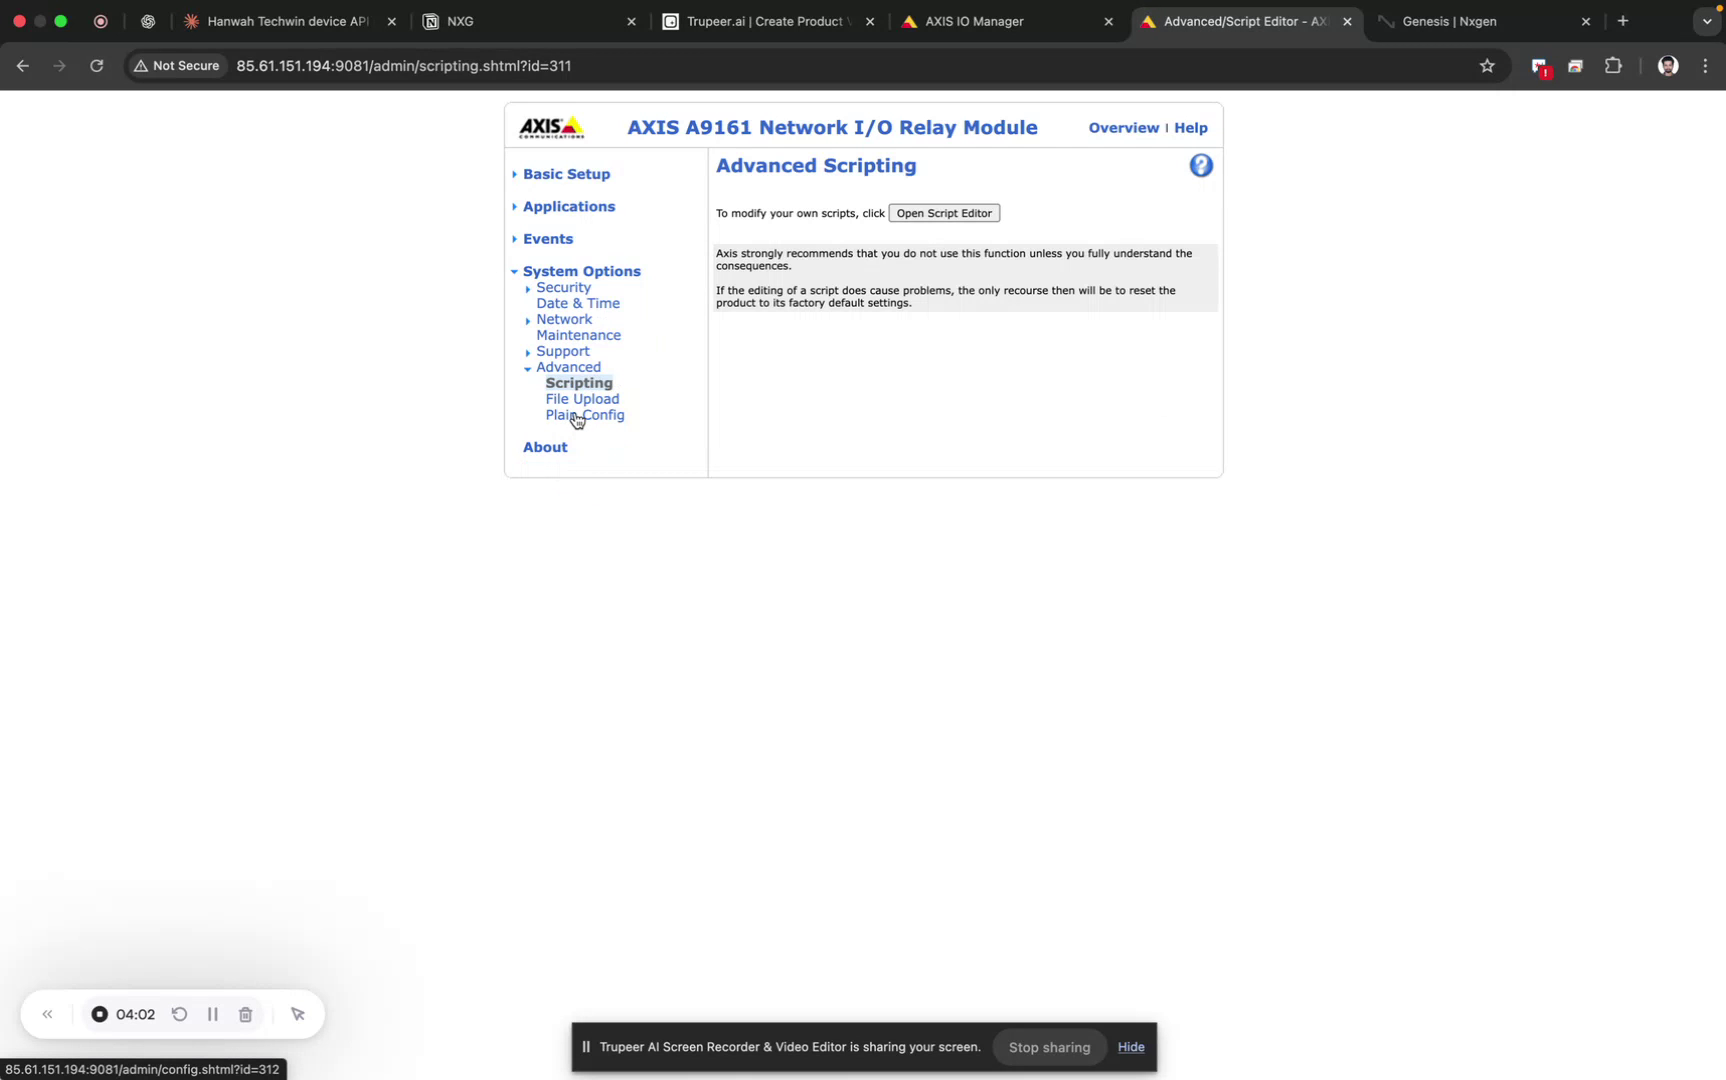The width and height of the screenshot is (1726, 1080).
Task: Open the Google profile avatar menu
Action: tap(1667, 66)
